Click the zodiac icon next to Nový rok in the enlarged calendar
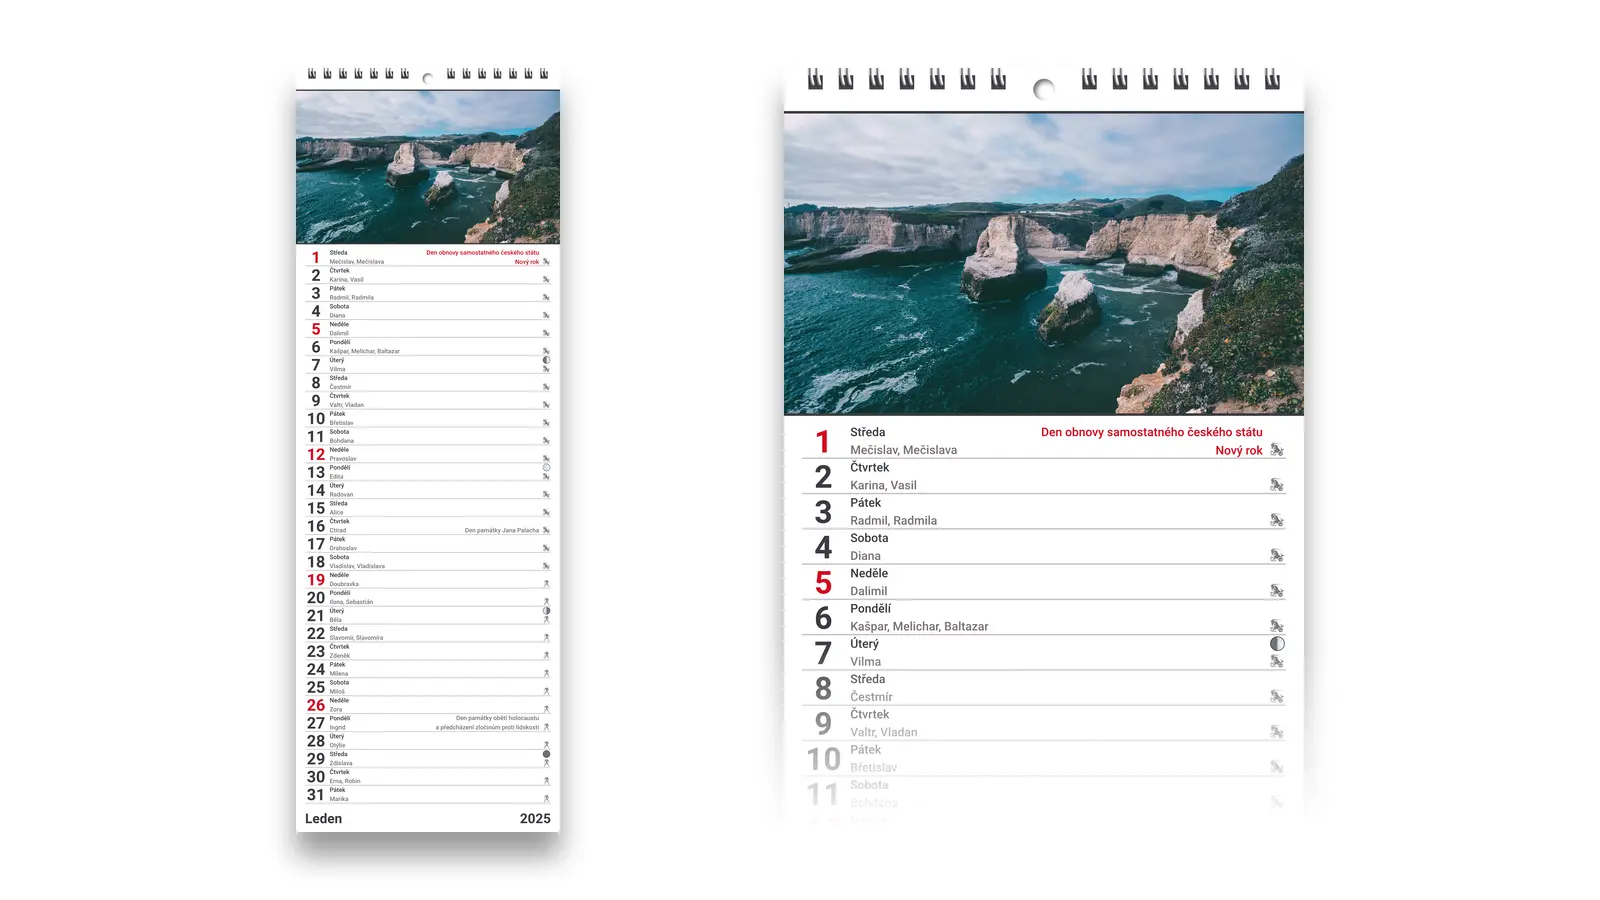The image size is (1600, 900). point(1277,450)
